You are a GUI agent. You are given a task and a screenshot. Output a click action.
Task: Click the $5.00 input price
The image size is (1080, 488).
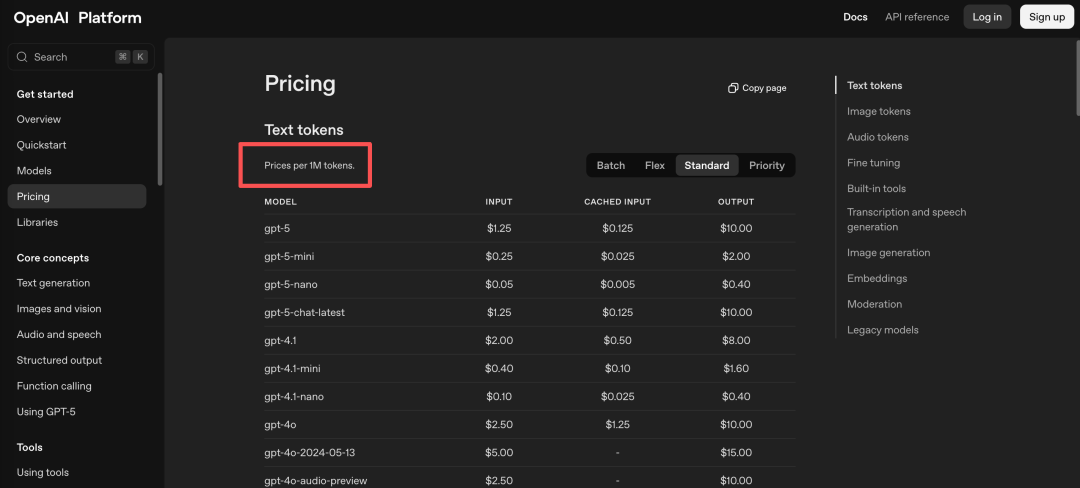(x=499, y=452)
